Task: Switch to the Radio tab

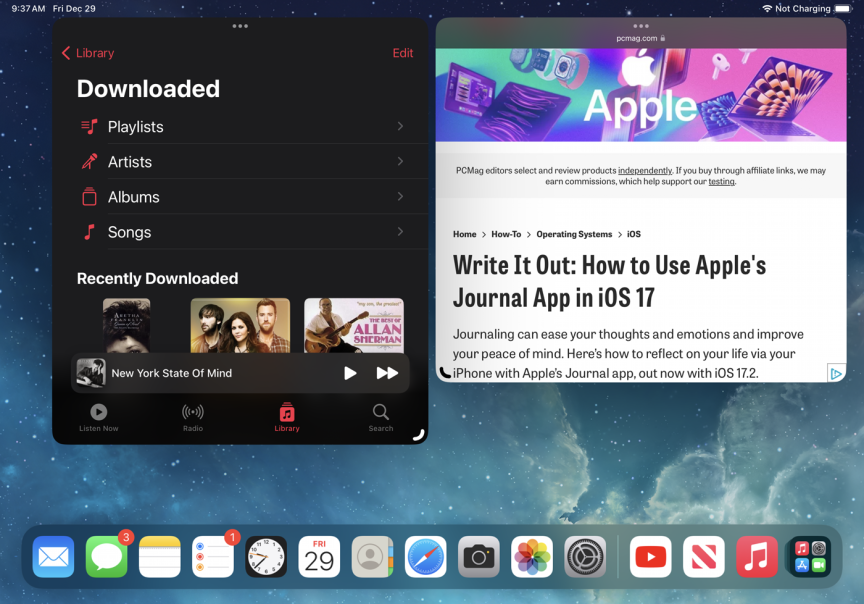Action: (x=193, y=417)
